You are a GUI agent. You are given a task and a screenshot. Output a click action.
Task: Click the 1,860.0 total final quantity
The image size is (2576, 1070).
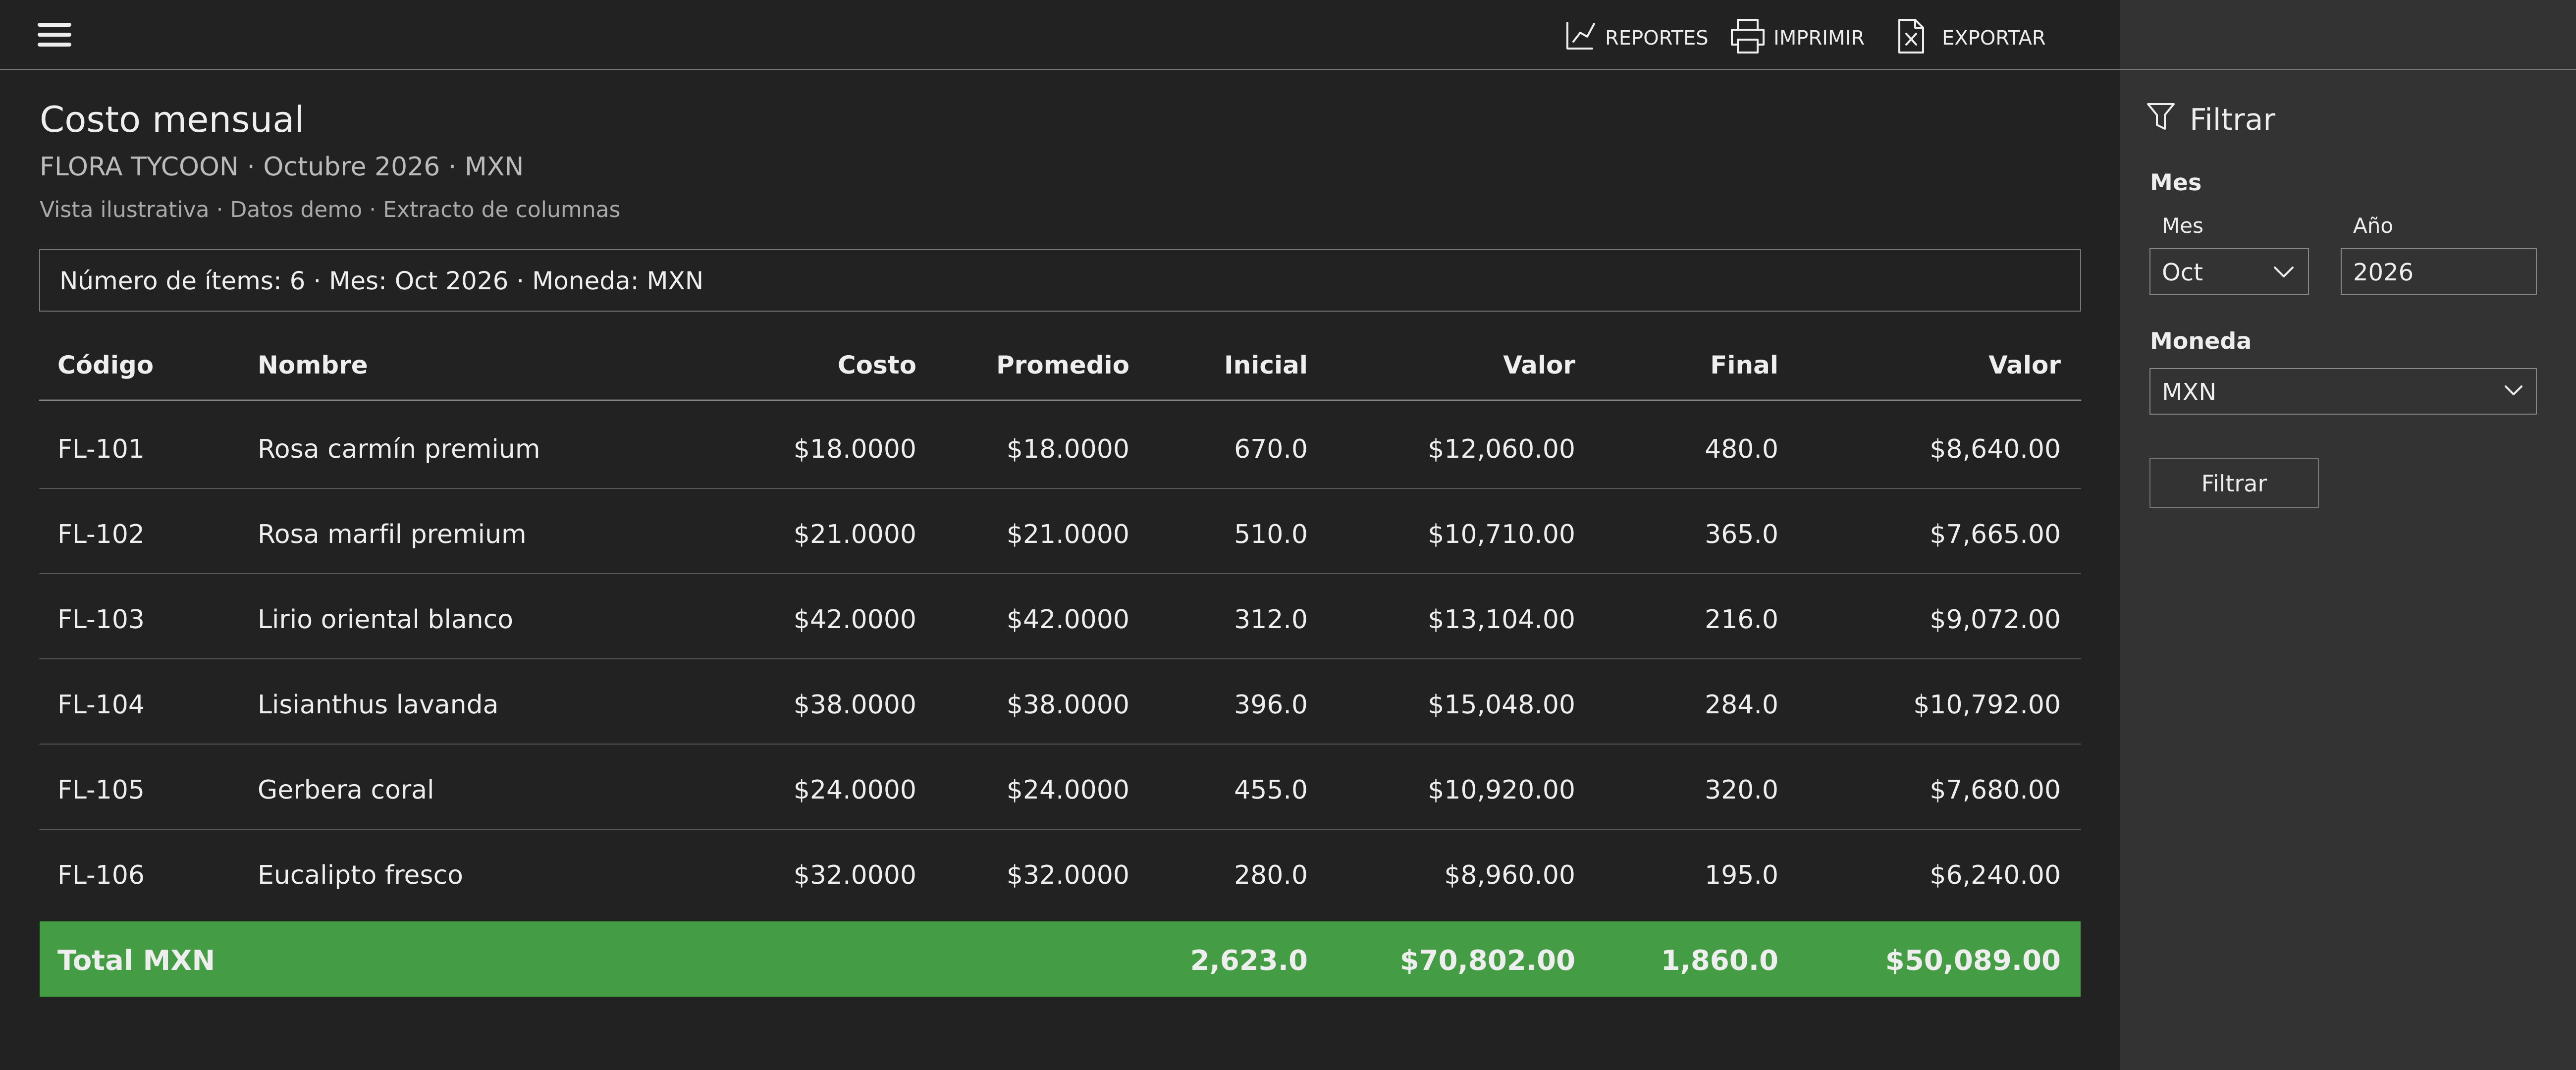tap(1719, 960)
